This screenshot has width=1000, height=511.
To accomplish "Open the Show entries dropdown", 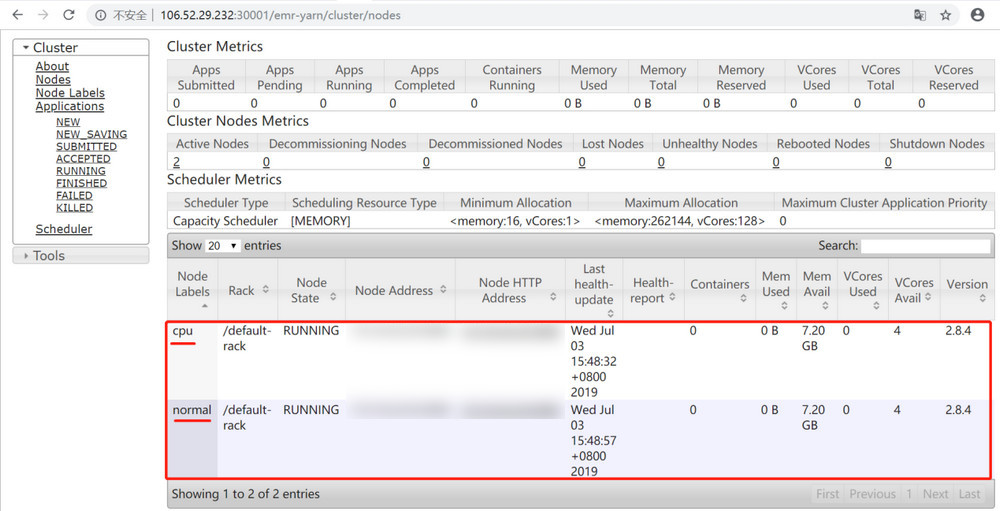I will [222, 246].
